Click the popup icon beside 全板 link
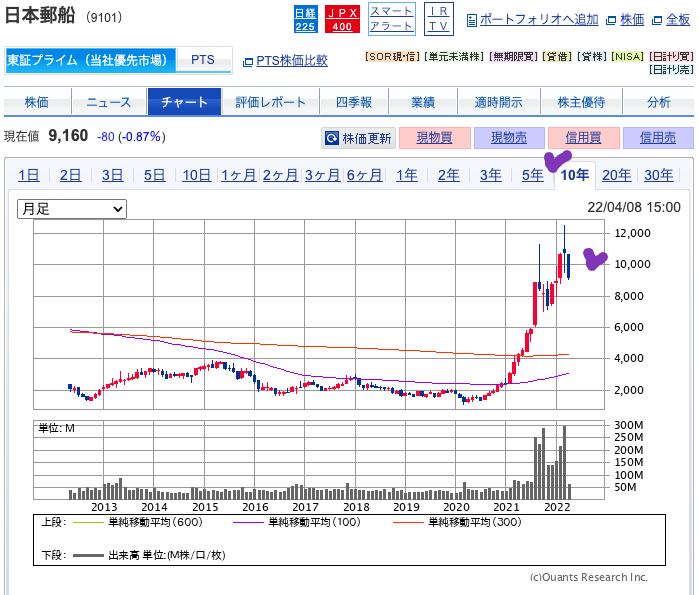699x595 pixels. pos(657,21)
